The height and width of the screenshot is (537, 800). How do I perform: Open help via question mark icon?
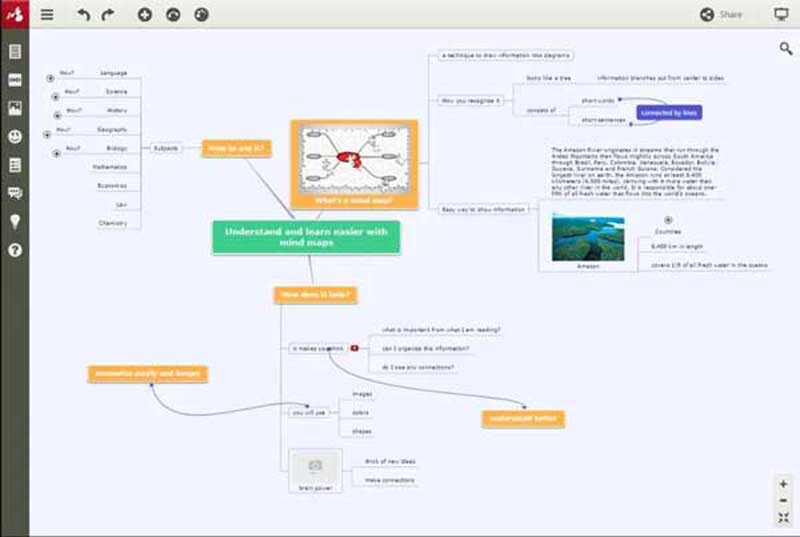pos(15,250)
